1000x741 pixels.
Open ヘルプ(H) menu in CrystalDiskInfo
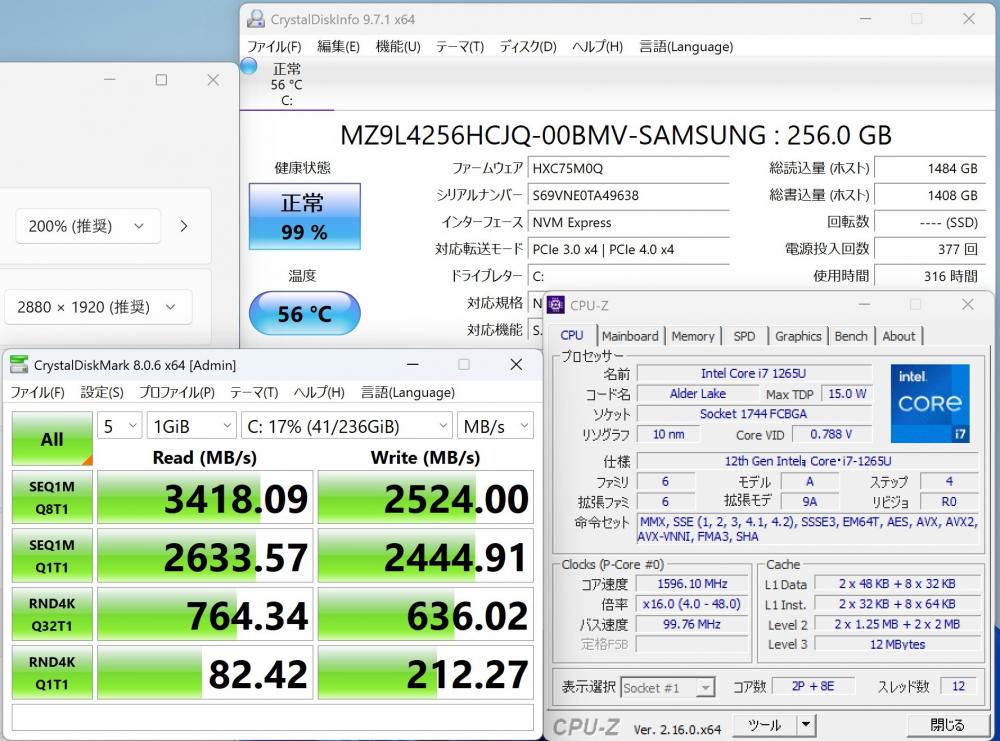click(598, 47)
